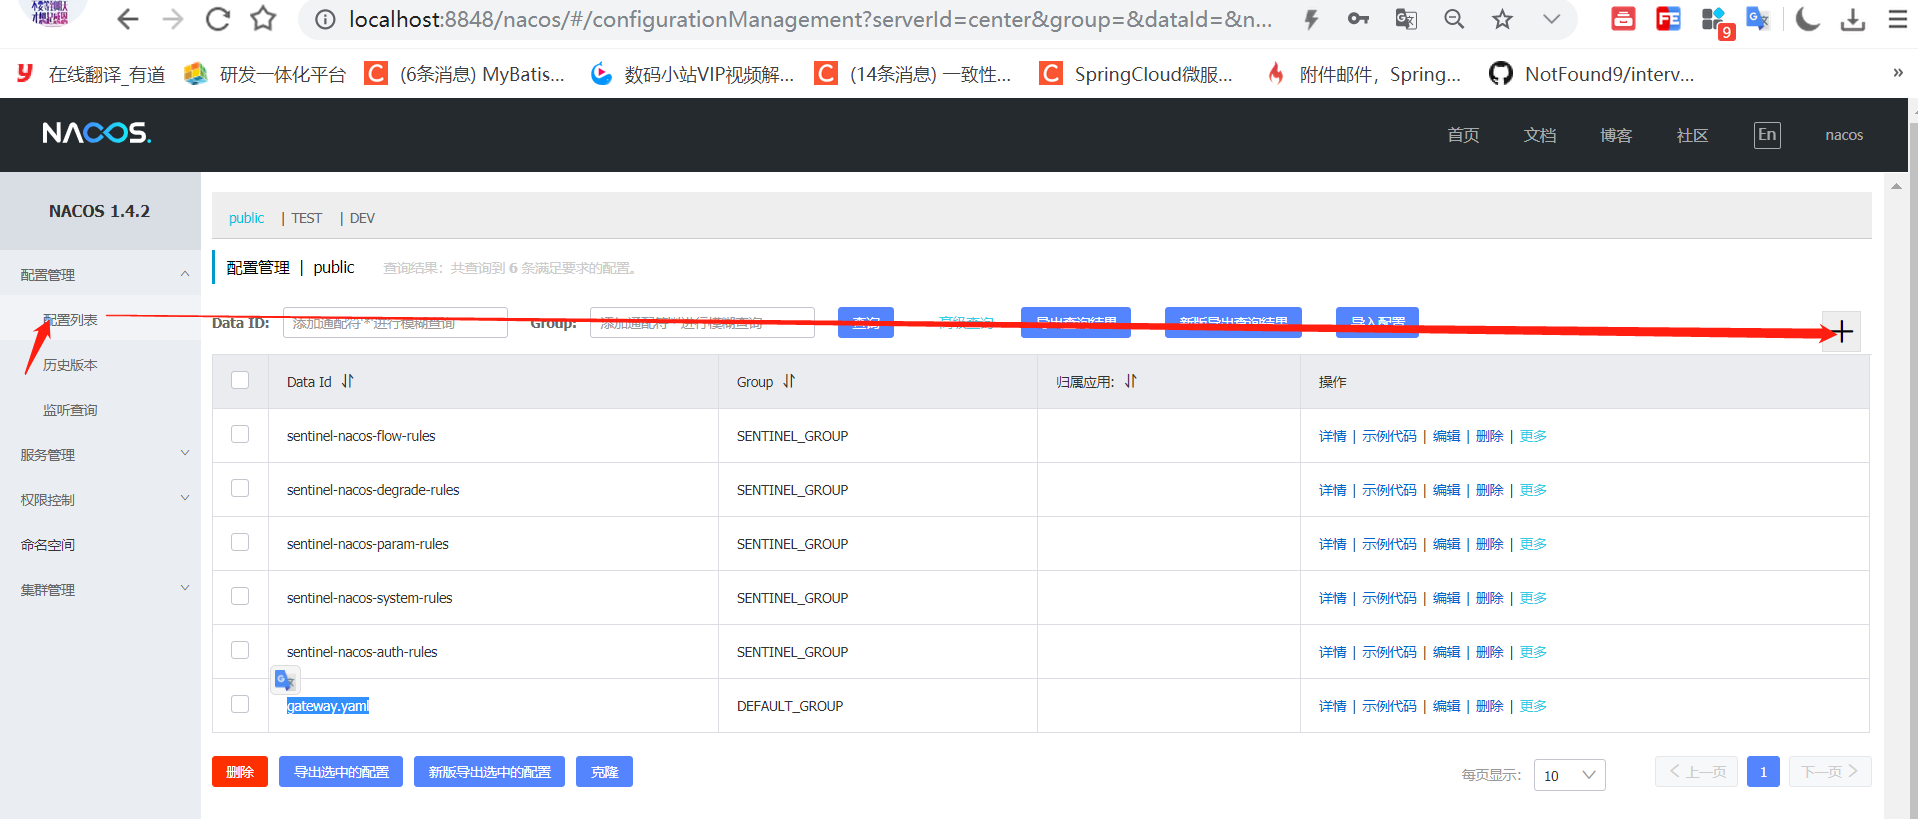Check the gateway.yaml row checkbox
This screenshot has width=1918, height=819.
click(240, 704)
